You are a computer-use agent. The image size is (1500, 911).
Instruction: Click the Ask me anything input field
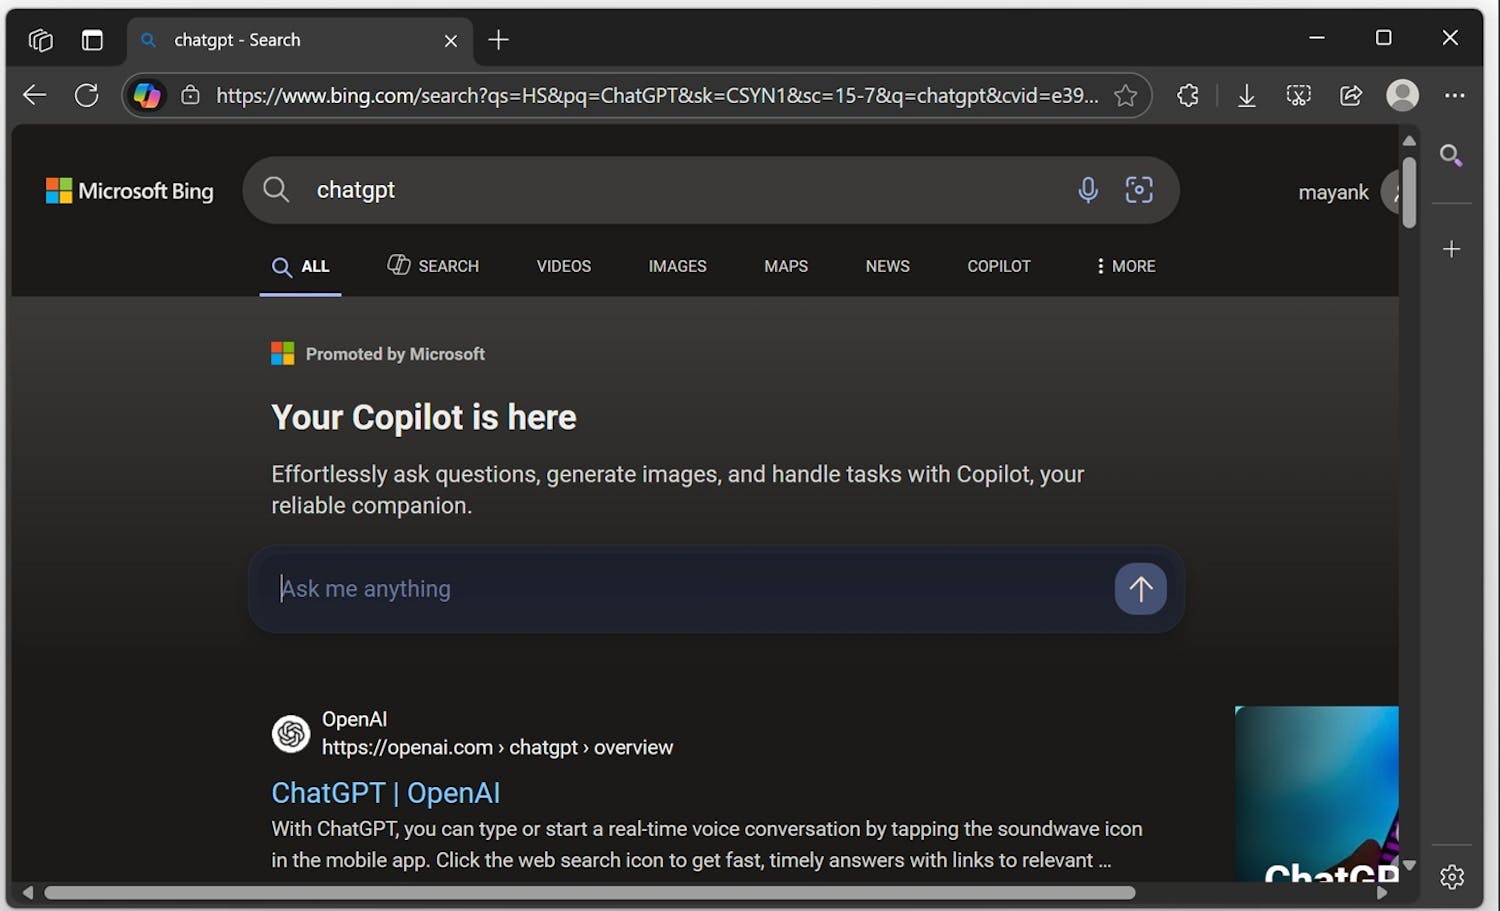[x=600, y=589]
